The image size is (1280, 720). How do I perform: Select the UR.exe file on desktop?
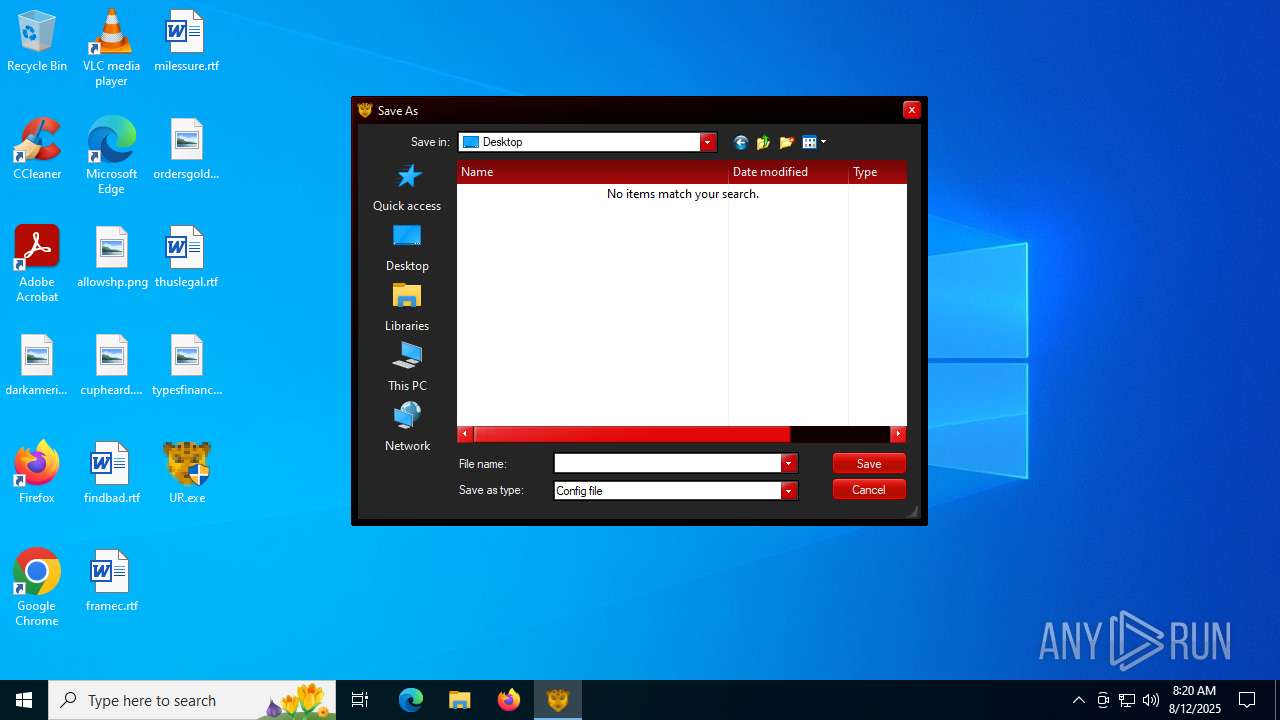click(x=186, y=474)
